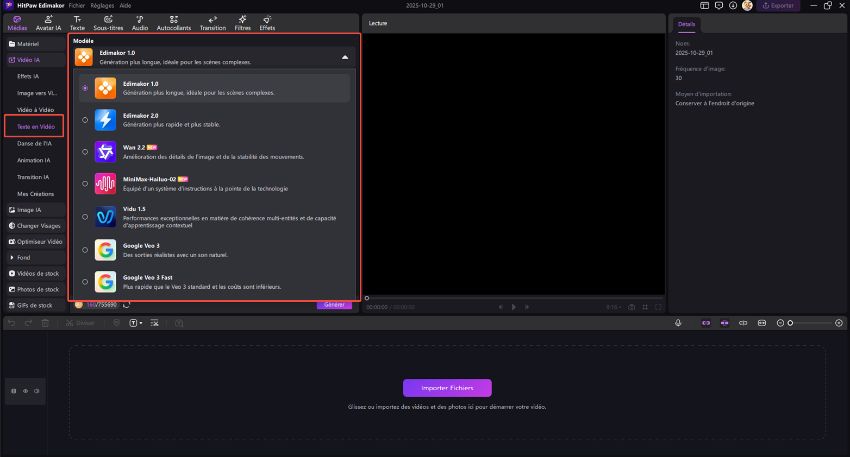Select the Wan 2.2 model radio button
This screenshot has height=457, width=850.
tap(85, 152)
